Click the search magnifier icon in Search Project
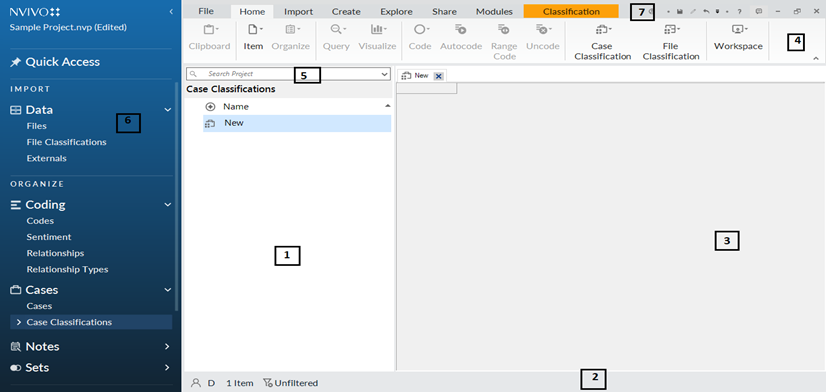The image size is (826, 392). click(x=193, y=74)
